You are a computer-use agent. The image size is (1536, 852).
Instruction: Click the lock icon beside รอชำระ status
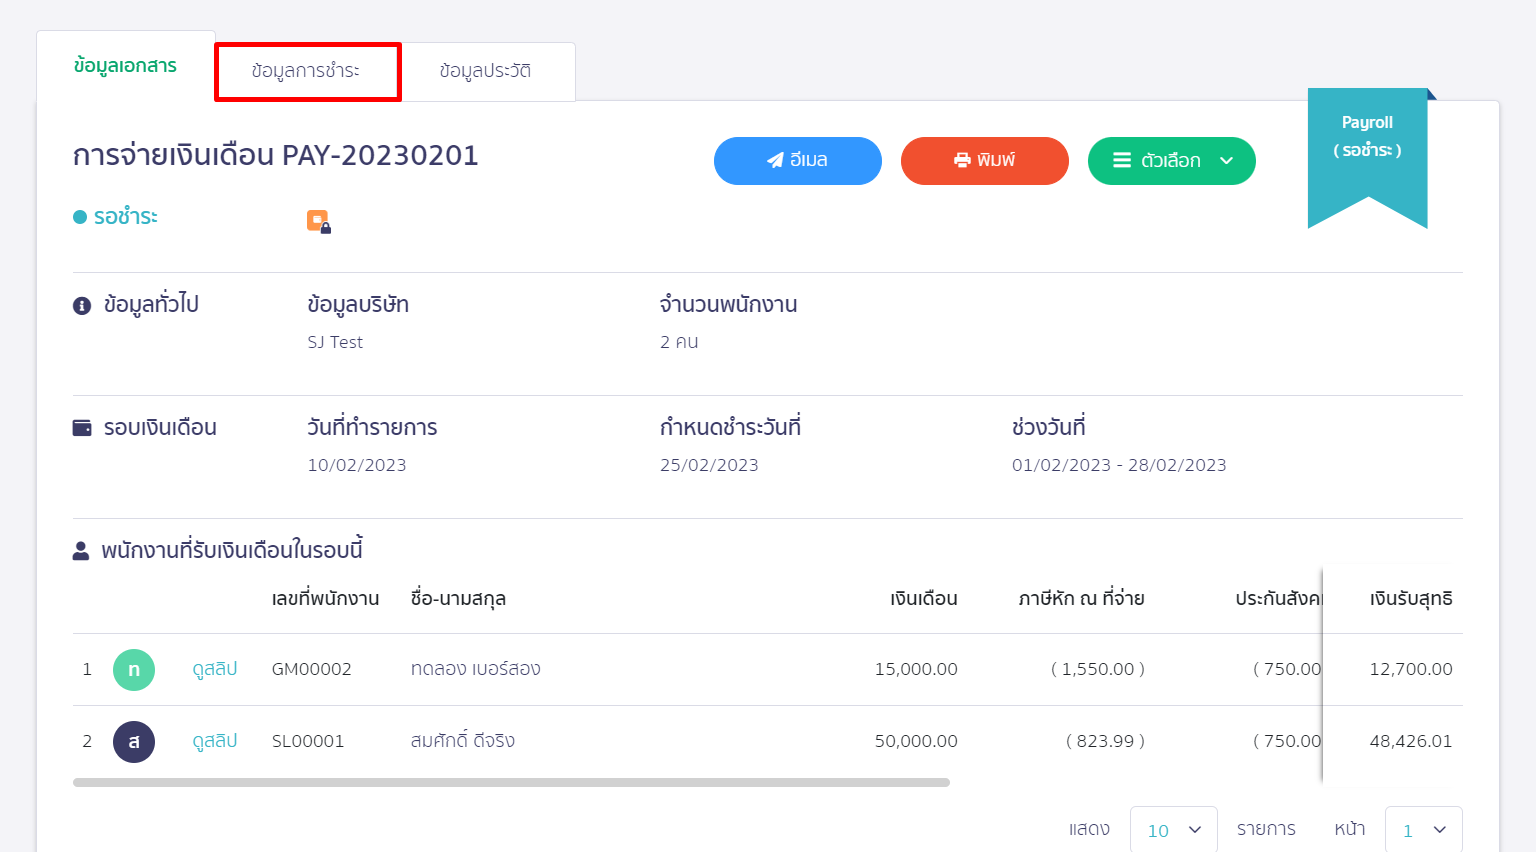pos(318,220)
